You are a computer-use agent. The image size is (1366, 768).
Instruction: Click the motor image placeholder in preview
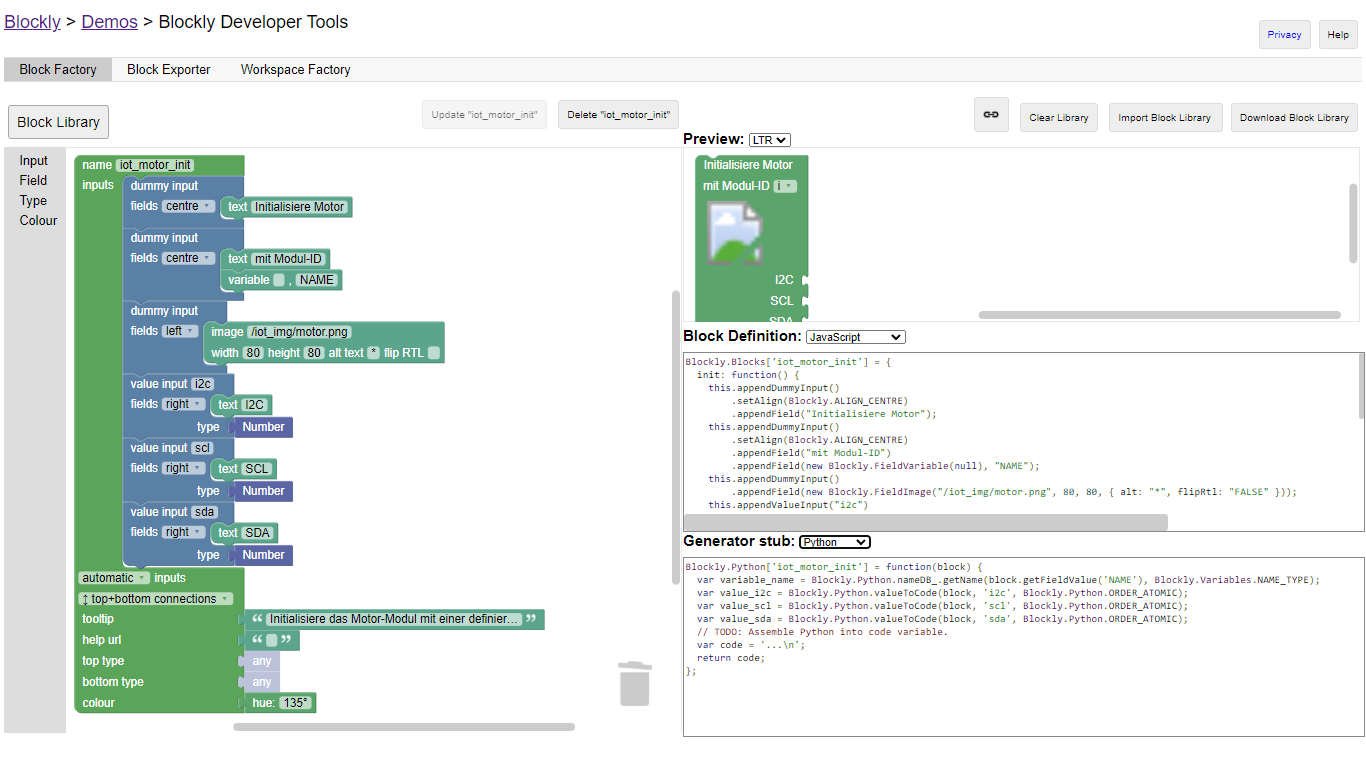tap(735, 232)
